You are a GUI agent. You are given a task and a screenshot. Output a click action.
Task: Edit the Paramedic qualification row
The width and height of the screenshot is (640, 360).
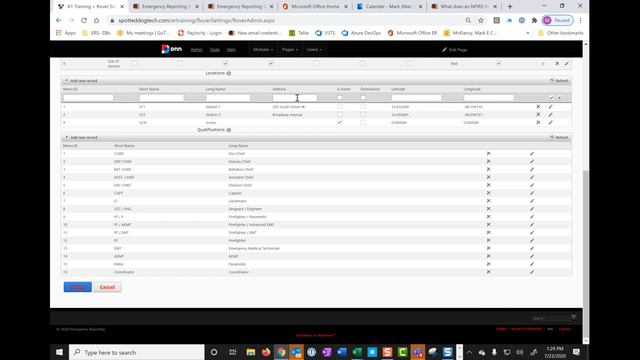[x=532, y=264]
